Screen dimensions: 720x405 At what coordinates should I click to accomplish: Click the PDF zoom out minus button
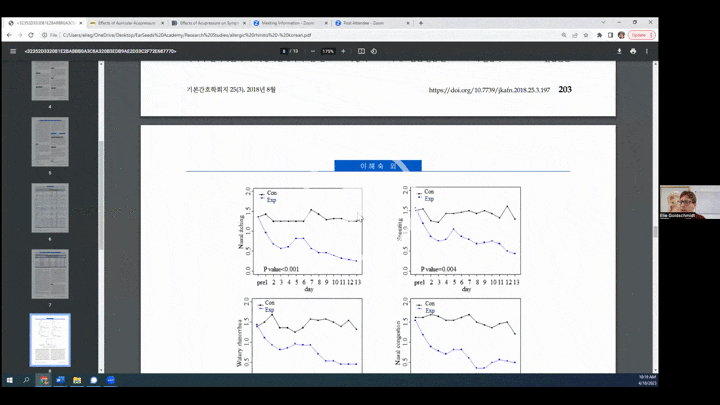(311, 51)
